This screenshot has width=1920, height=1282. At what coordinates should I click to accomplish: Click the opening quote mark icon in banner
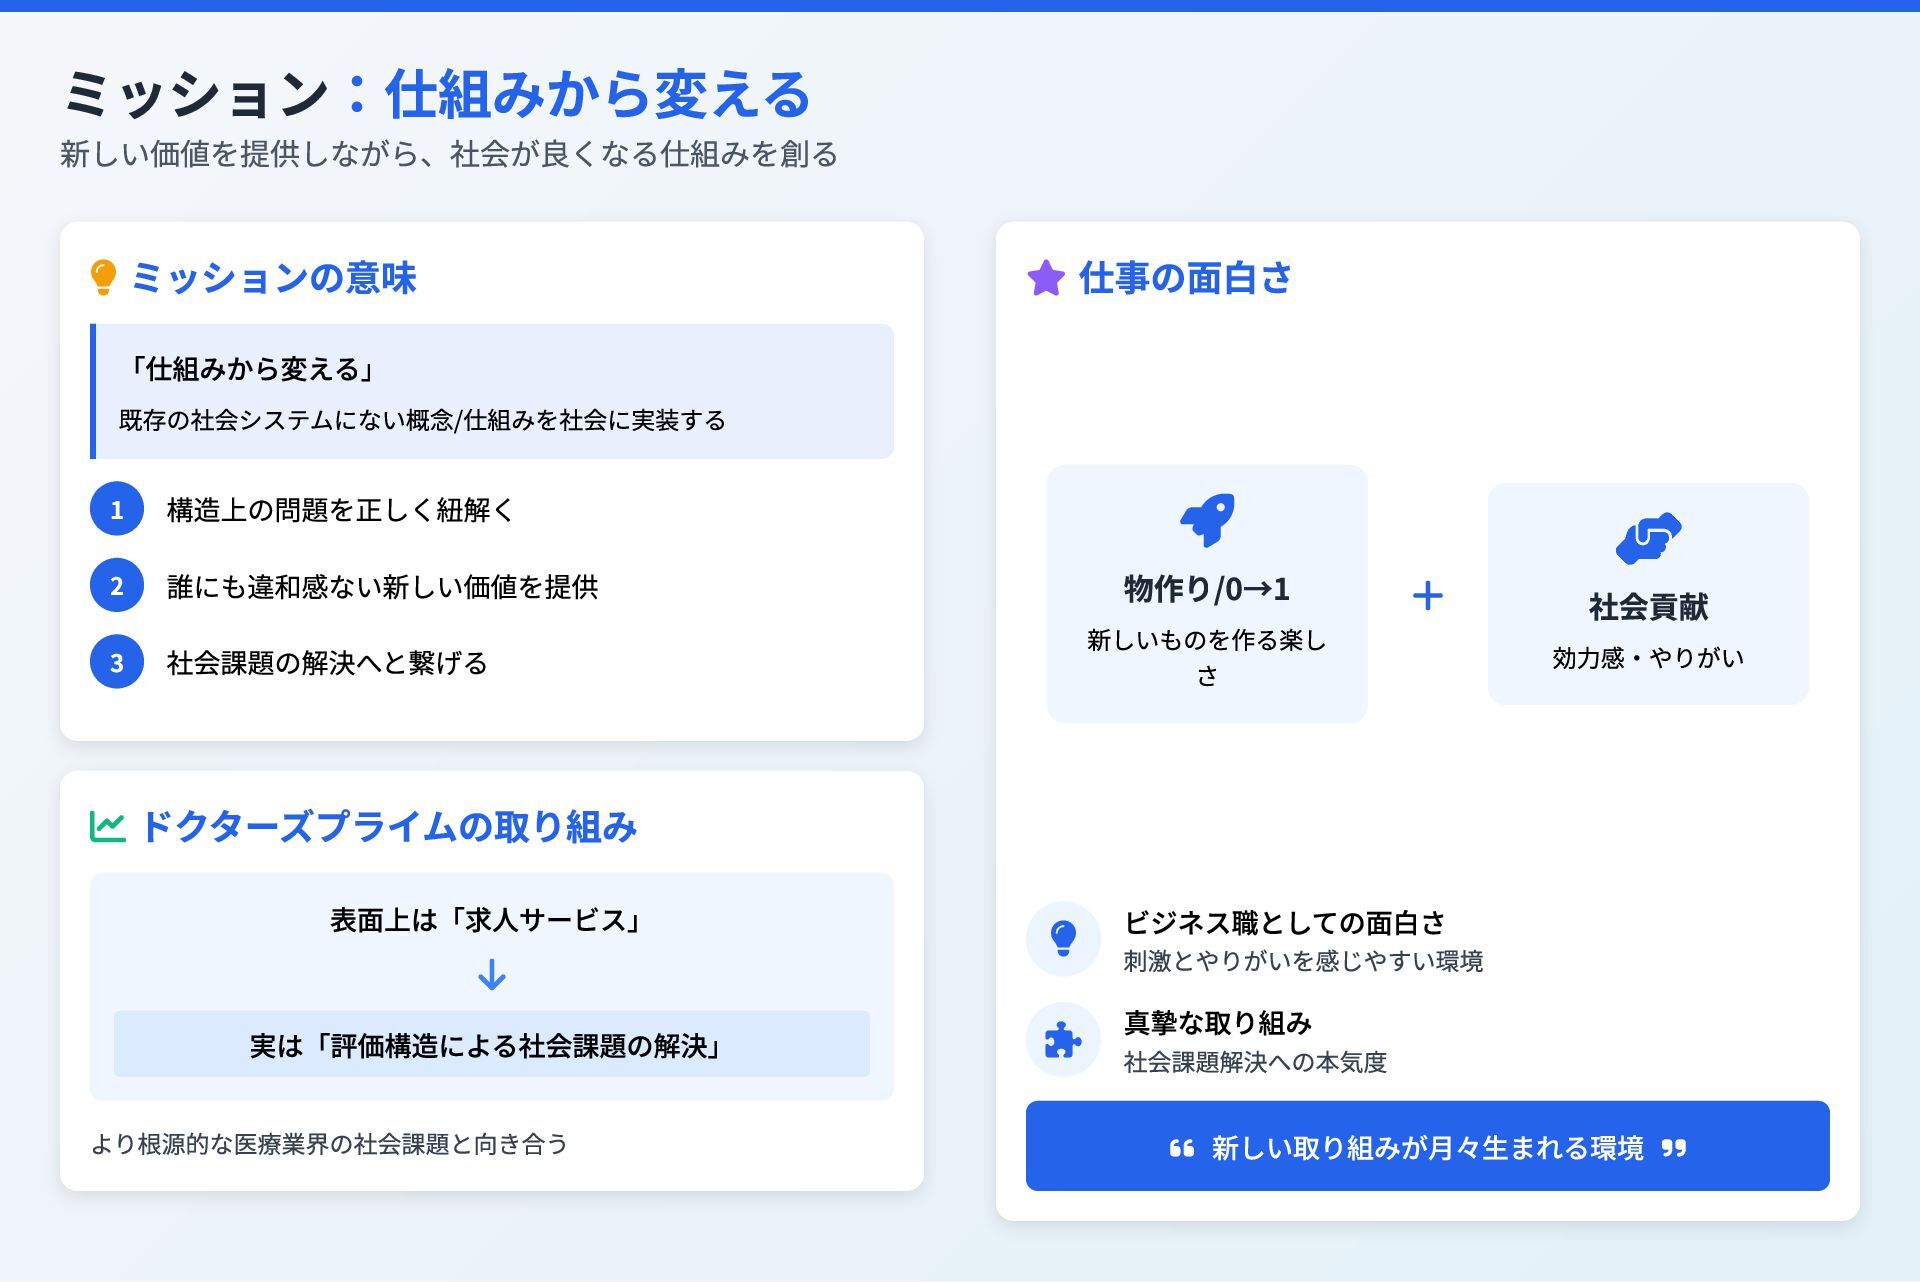point(1182,1148)
